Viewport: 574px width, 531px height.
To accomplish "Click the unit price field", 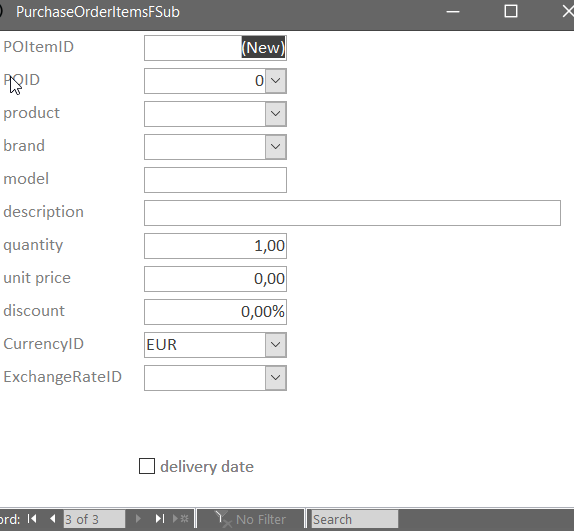I will [x=215, y=279].
